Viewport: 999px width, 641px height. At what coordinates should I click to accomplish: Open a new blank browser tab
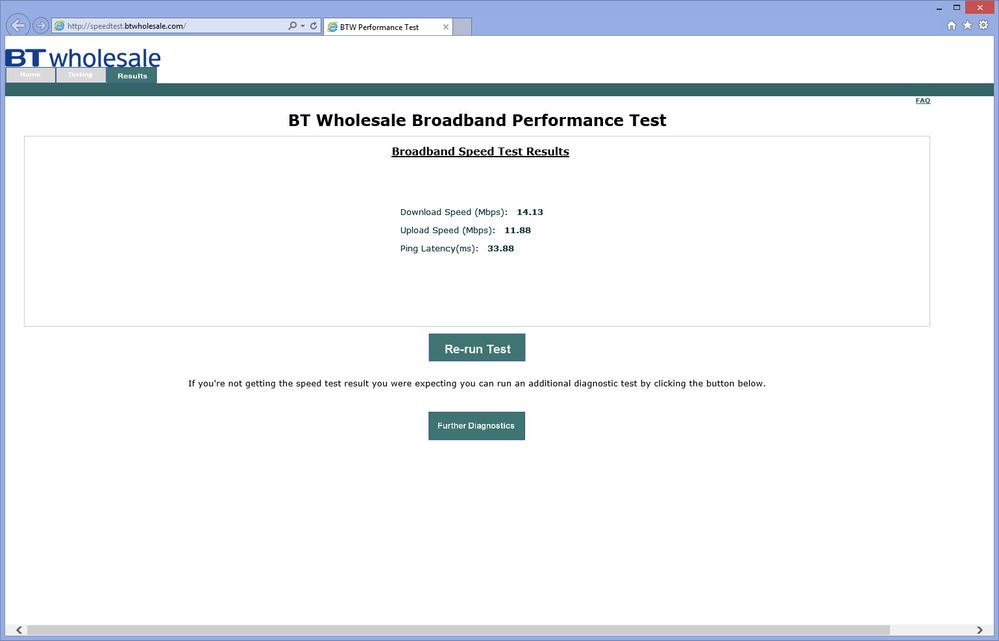462,27
